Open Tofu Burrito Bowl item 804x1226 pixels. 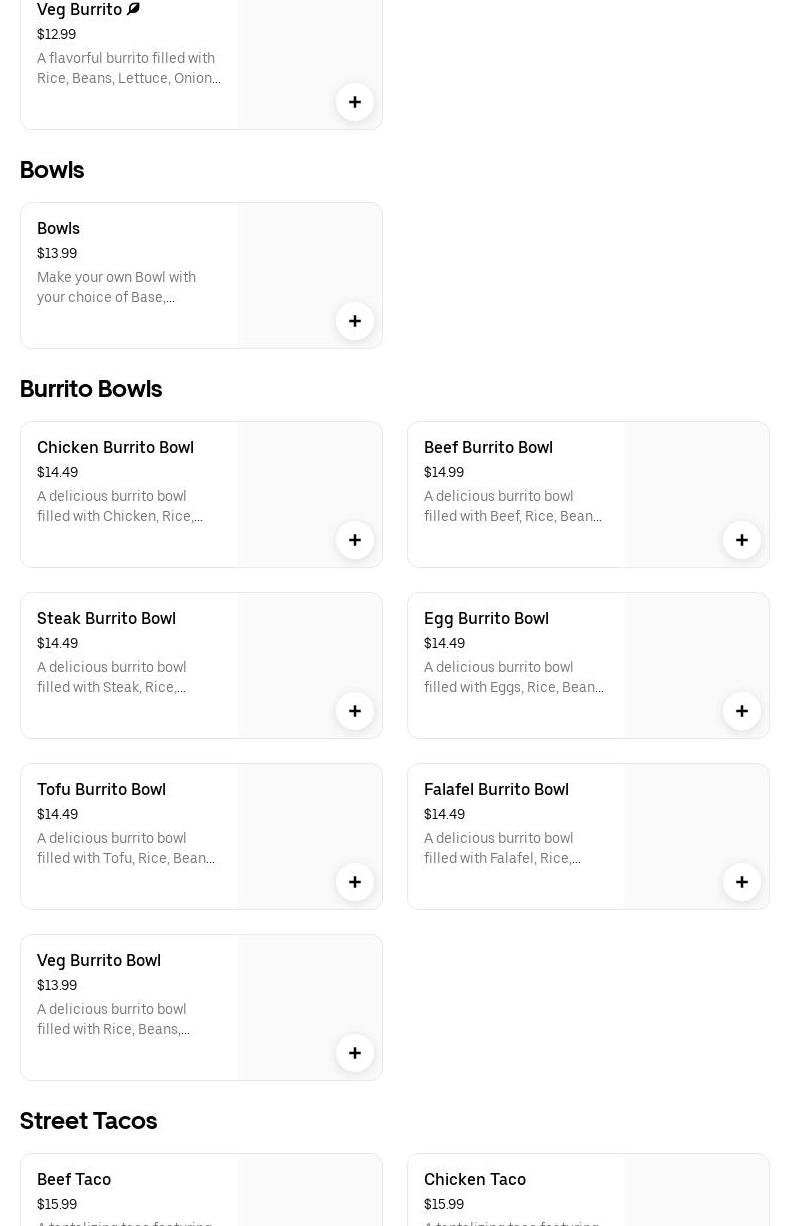(x=101, y=790)
